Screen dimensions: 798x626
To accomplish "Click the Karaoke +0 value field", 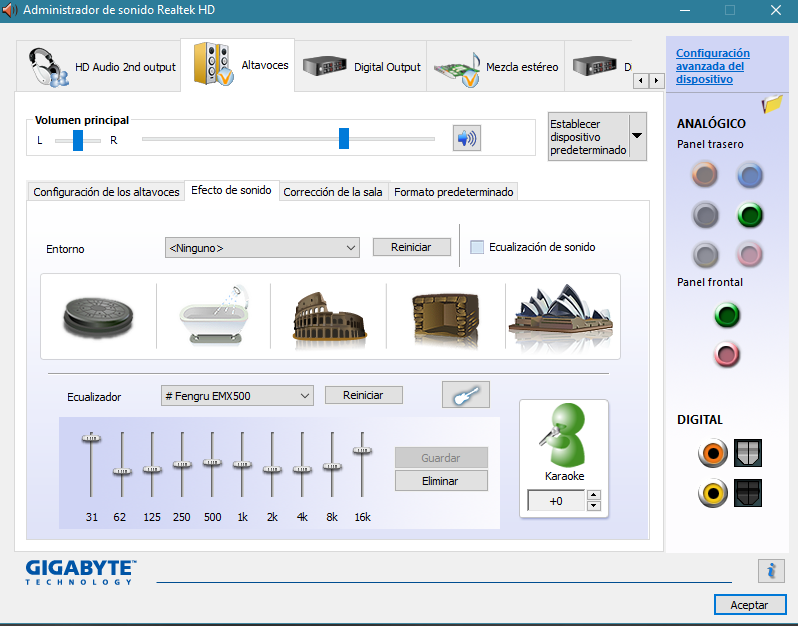I will click(557, 501).
